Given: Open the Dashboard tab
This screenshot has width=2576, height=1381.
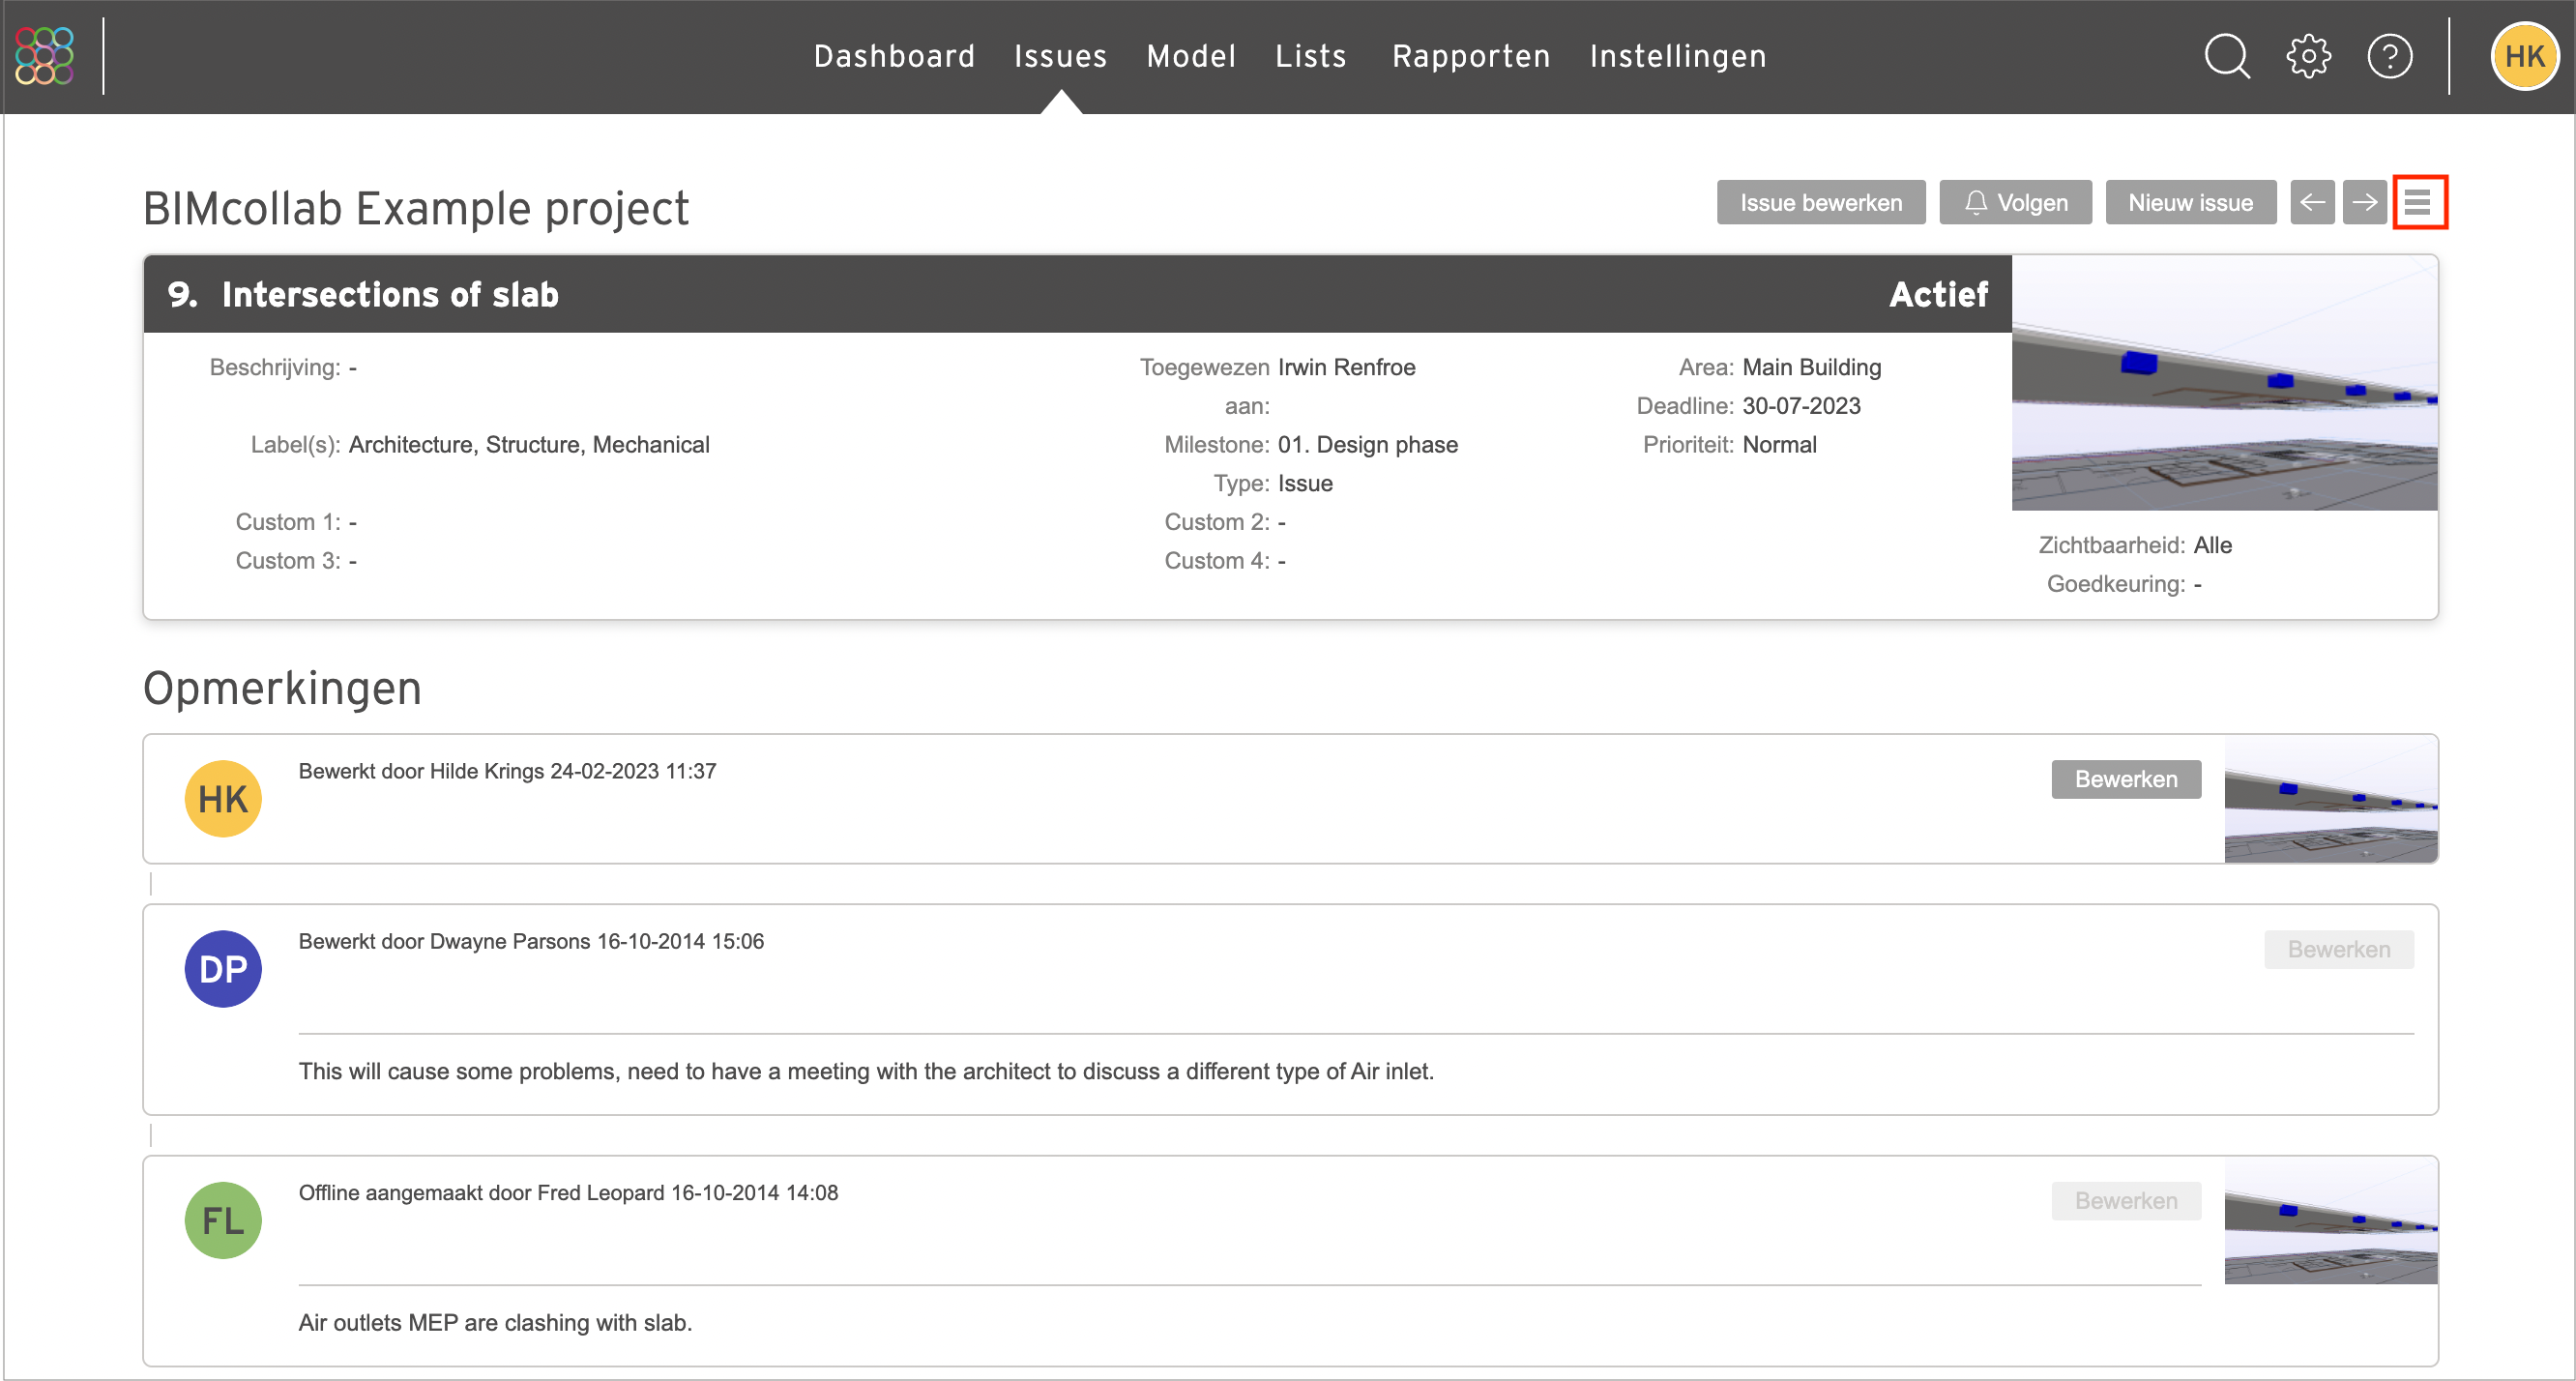Looking at the screenshot, I should click(x=894, y=56).
